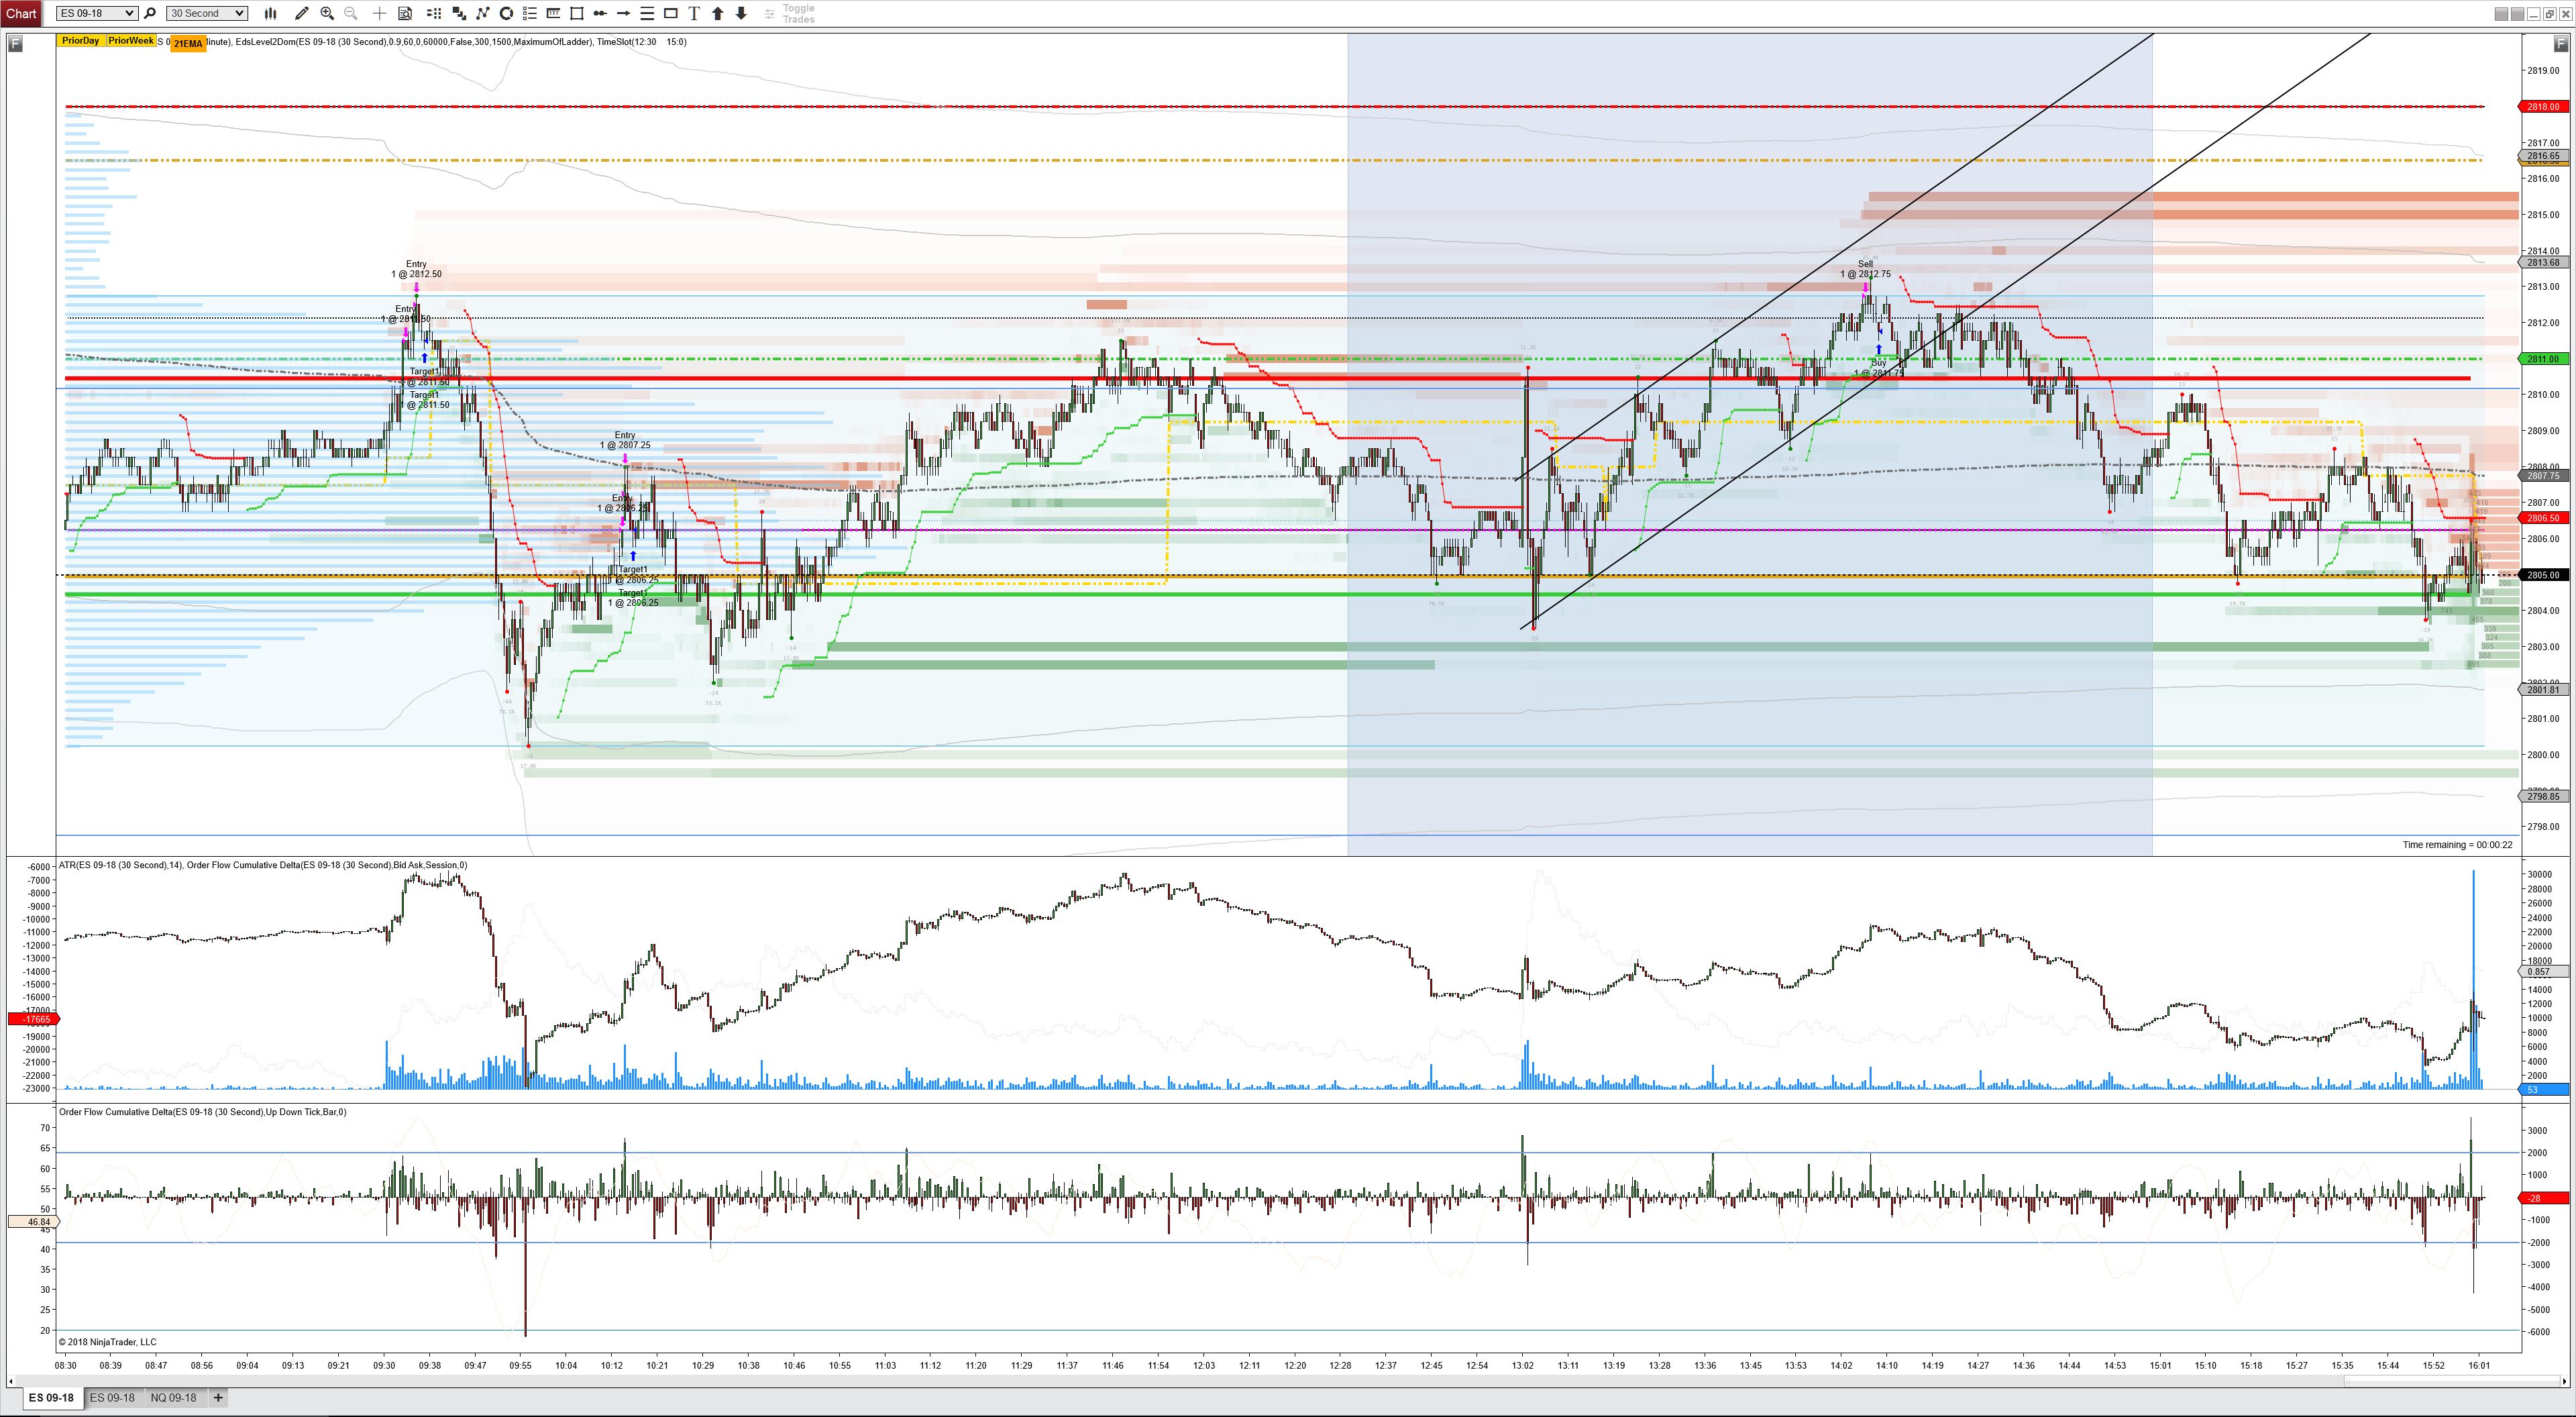Click the red -28 delta marker

click(x=2543, y=1198)
